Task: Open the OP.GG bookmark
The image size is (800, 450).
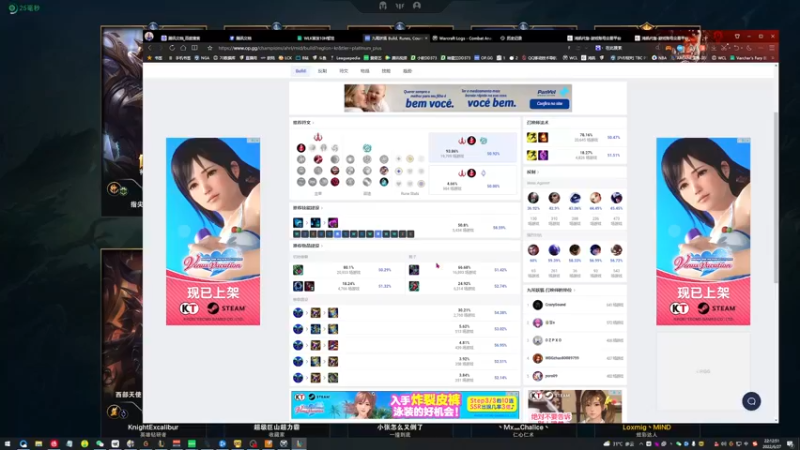Action: coord(484,58)
